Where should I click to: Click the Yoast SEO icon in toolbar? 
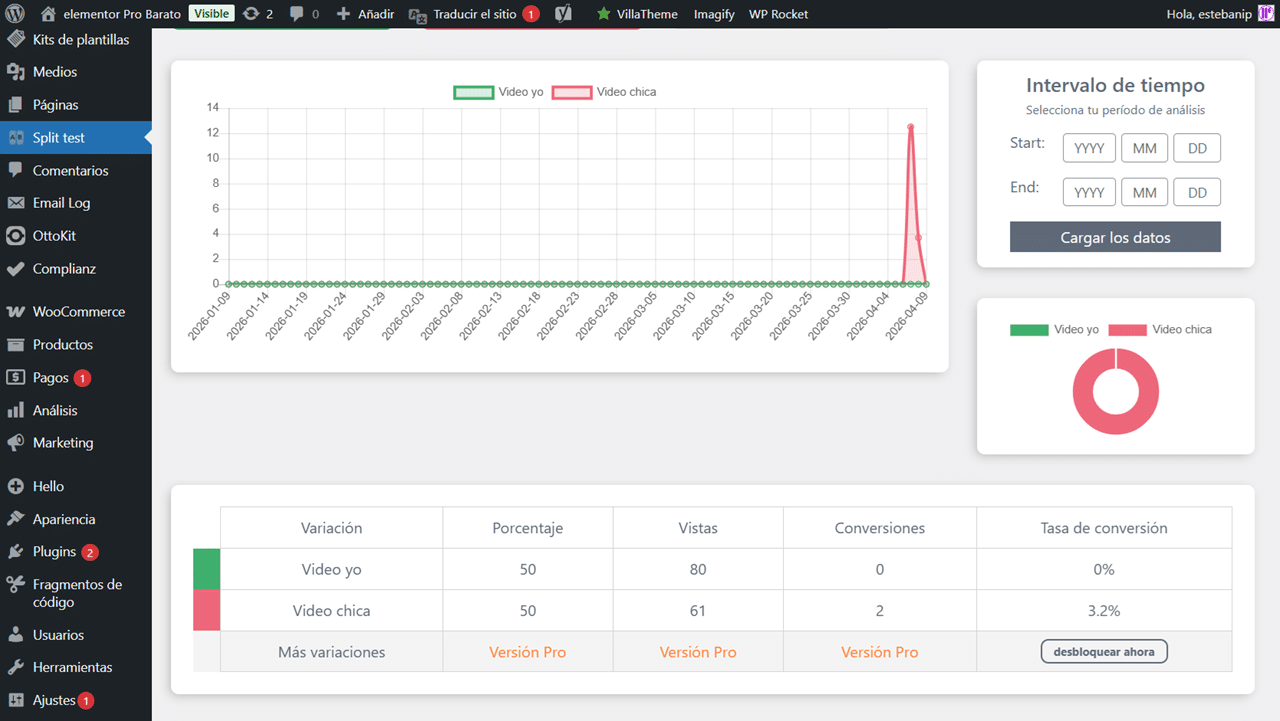coord(564,14)
